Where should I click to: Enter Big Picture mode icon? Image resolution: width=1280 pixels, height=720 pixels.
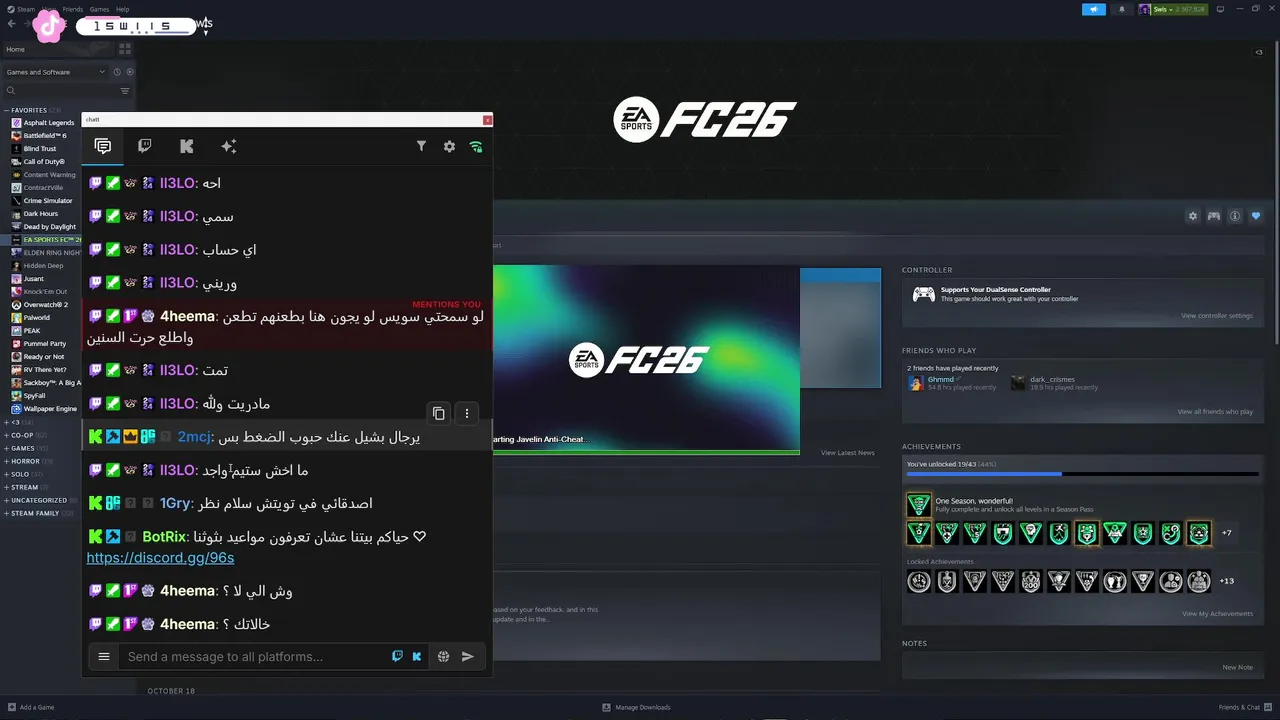tap(1220, 9)
